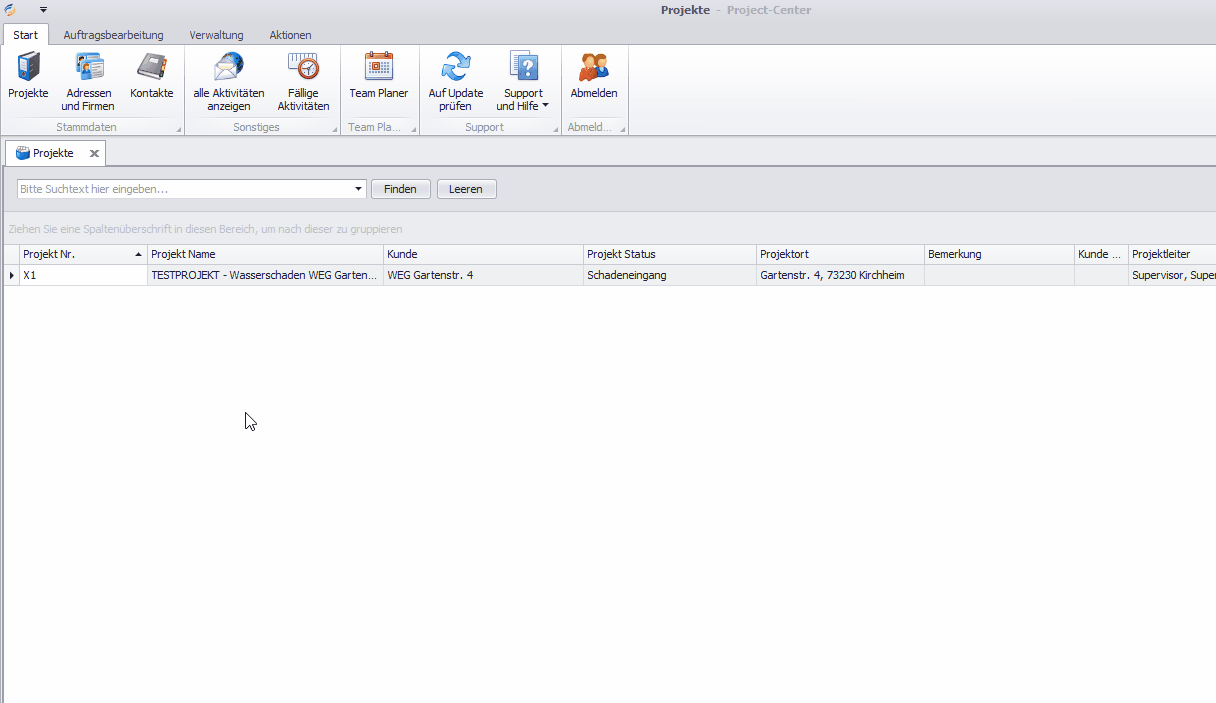Close the Projekte document tab

[94, 153]
